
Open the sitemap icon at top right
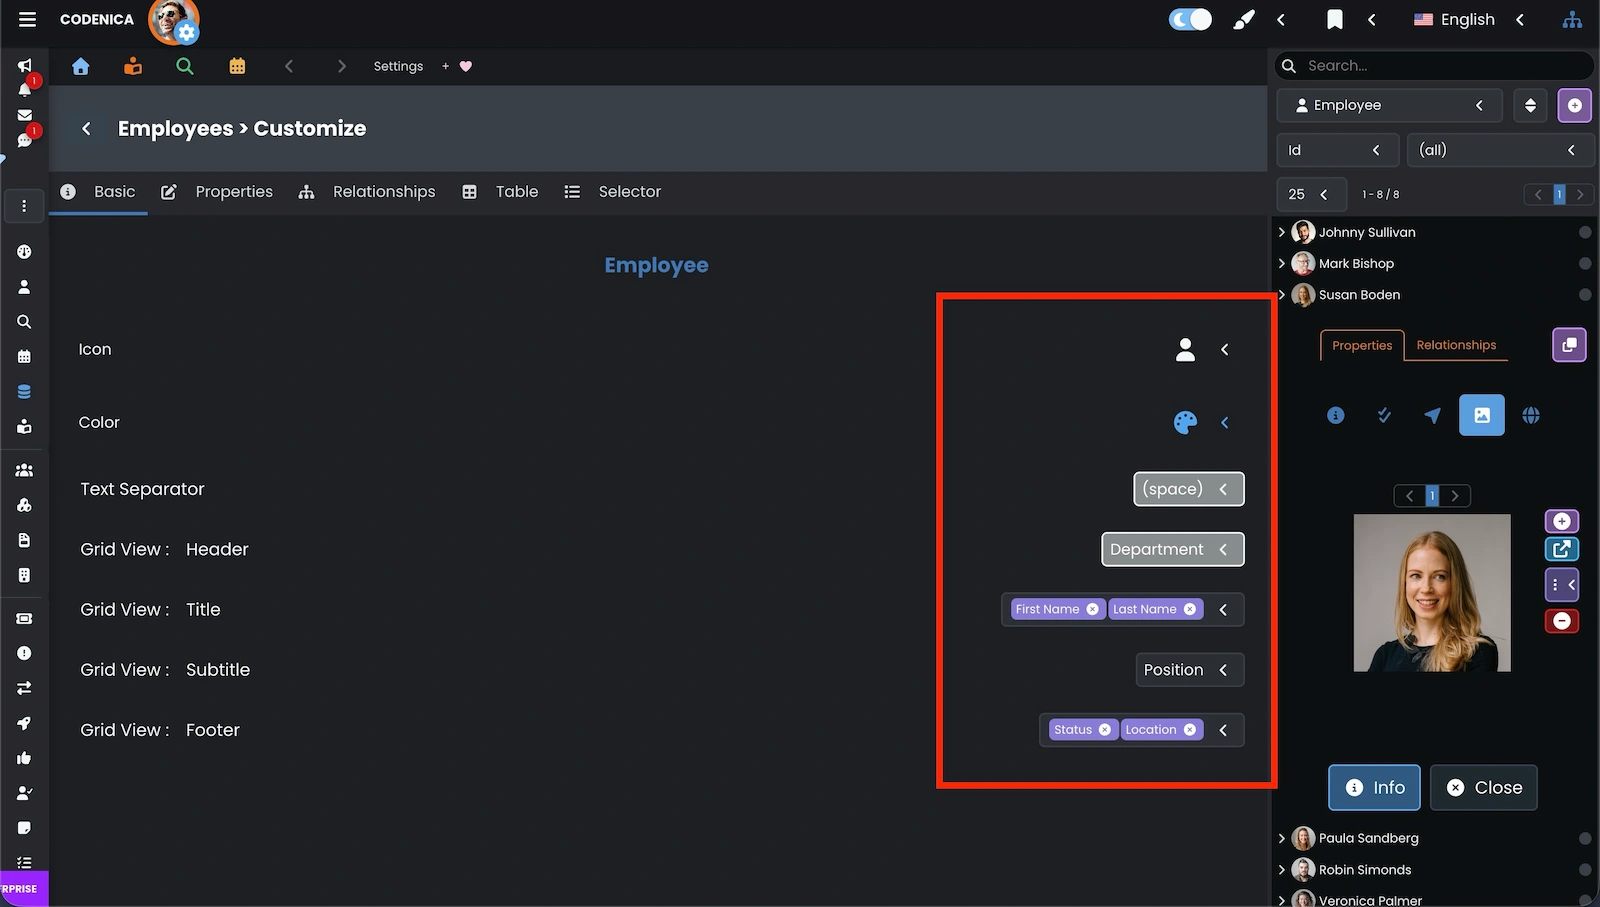point(1572,19)
